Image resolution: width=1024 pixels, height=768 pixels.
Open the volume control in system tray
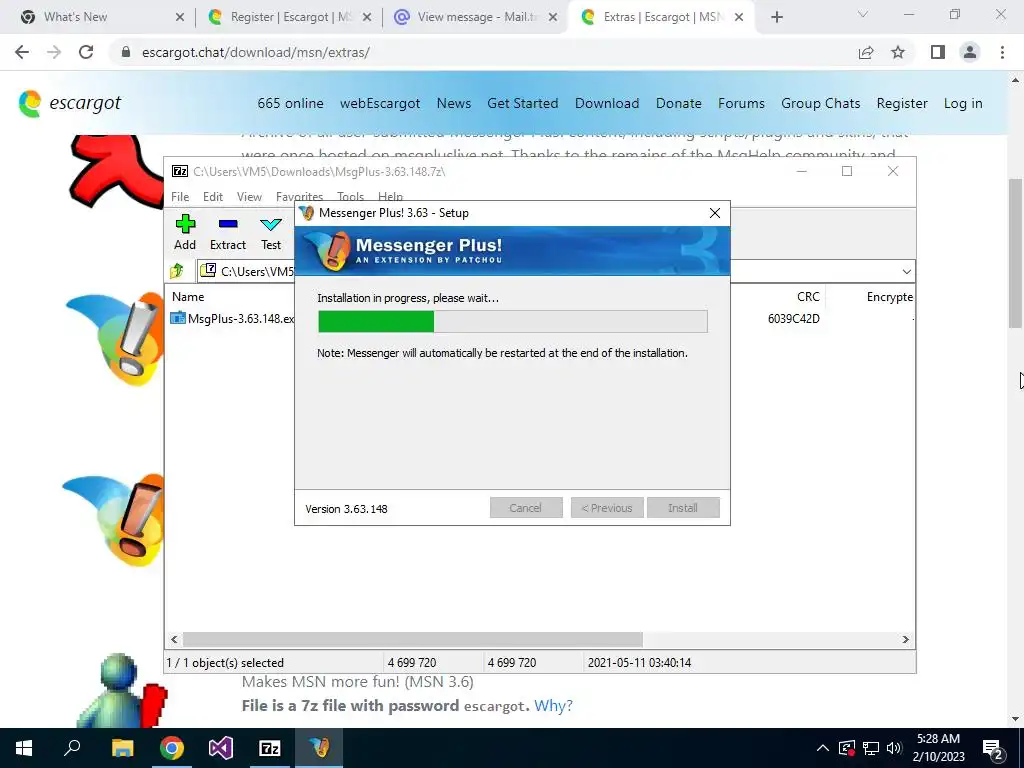(x=894, y=748)
